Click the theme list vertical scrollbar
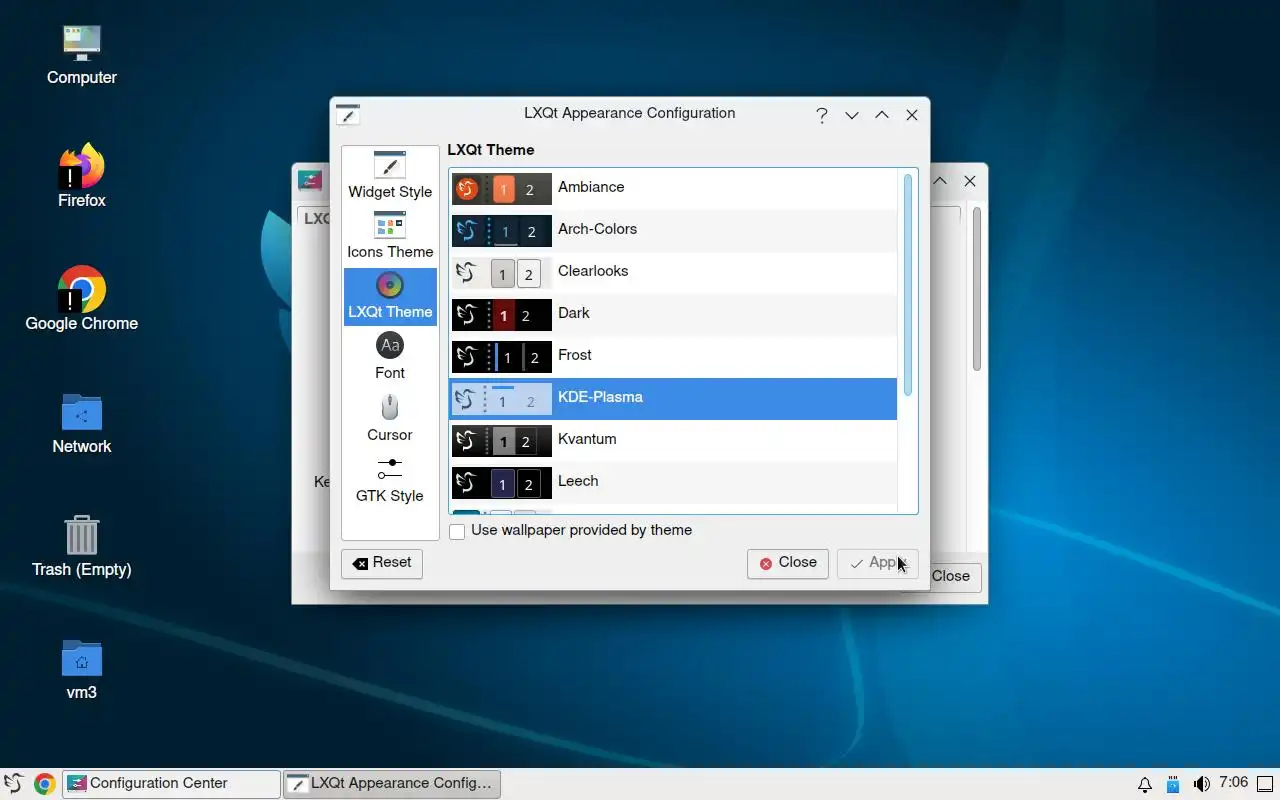The width and height of the screenshot is (1280, 800). coord(908,285)
